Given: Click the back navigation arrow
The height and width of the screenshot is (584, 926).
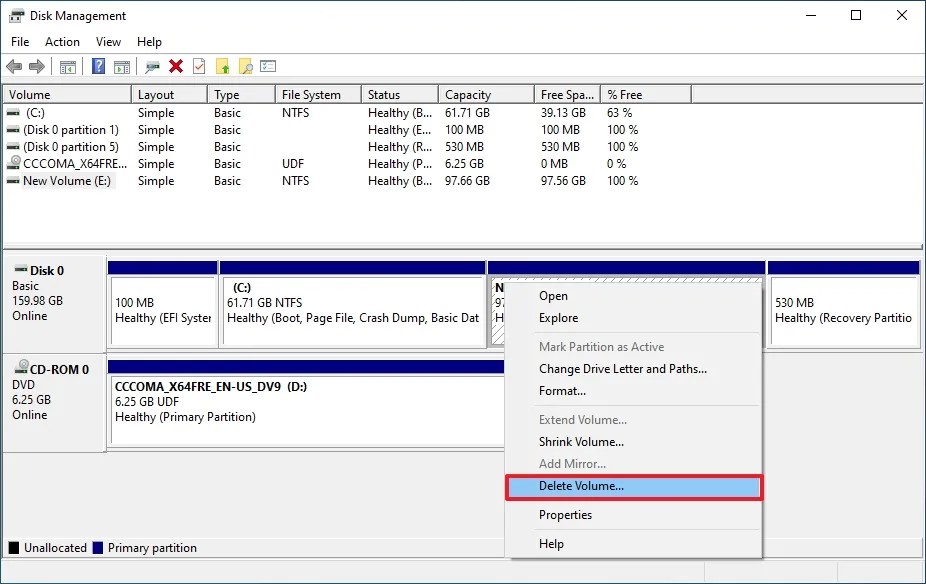Looking at the screenshot, I should (14, 67).
